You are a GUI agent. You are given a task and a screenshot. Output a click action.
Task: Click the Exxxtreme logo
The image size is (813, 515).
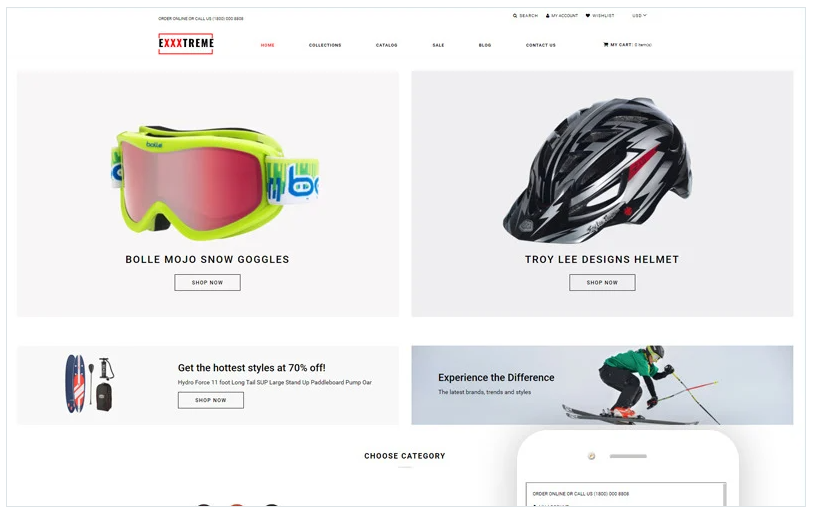point(186,44)
